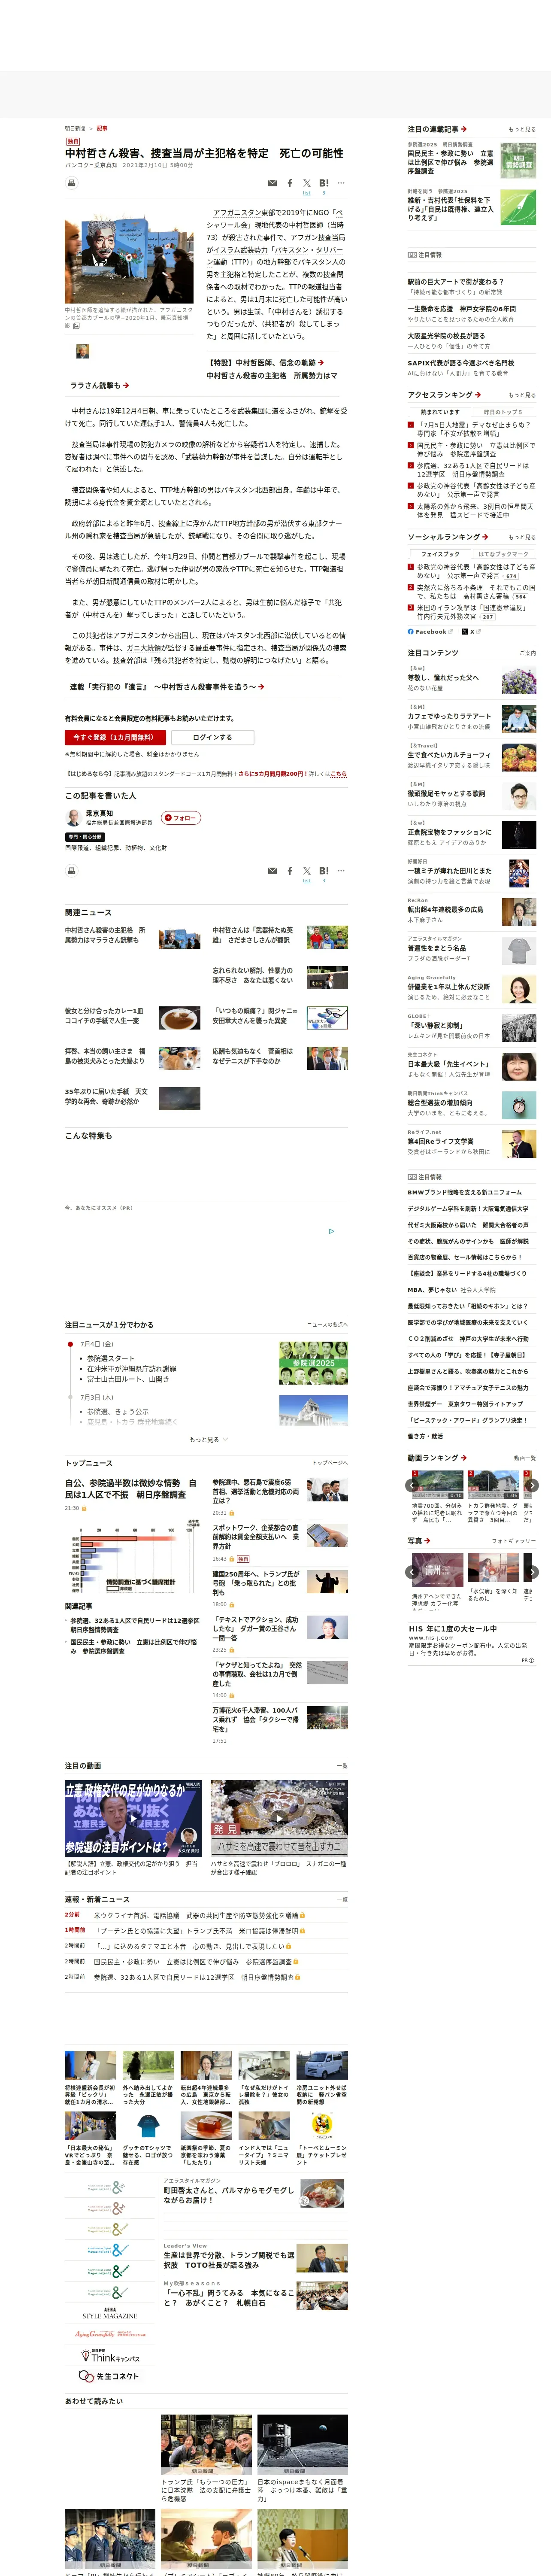Viewport: 551px width, 2576px height.
Task: Previous arrow on the 写真 carousel
Action: [413, 1572]
